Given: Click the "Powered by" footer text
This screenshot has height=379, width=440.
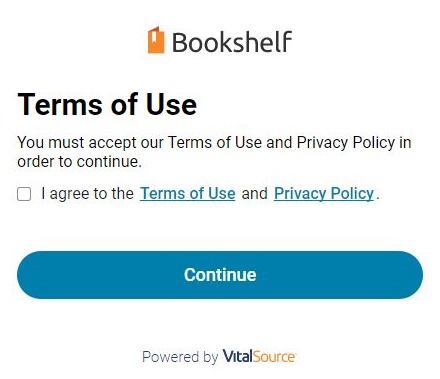Looking at the screenshot, I should pos(180,357).
